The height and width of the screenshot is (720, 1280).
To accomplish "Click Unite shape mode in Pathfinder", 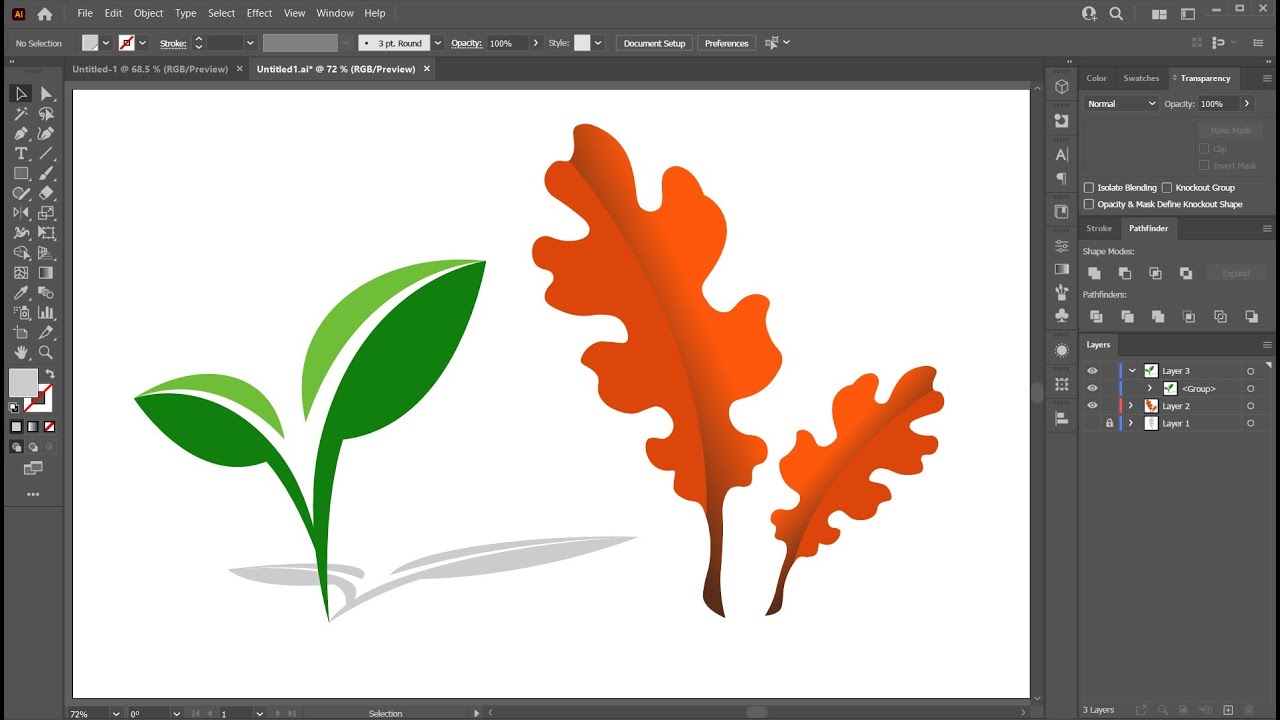I will 1094,273.
